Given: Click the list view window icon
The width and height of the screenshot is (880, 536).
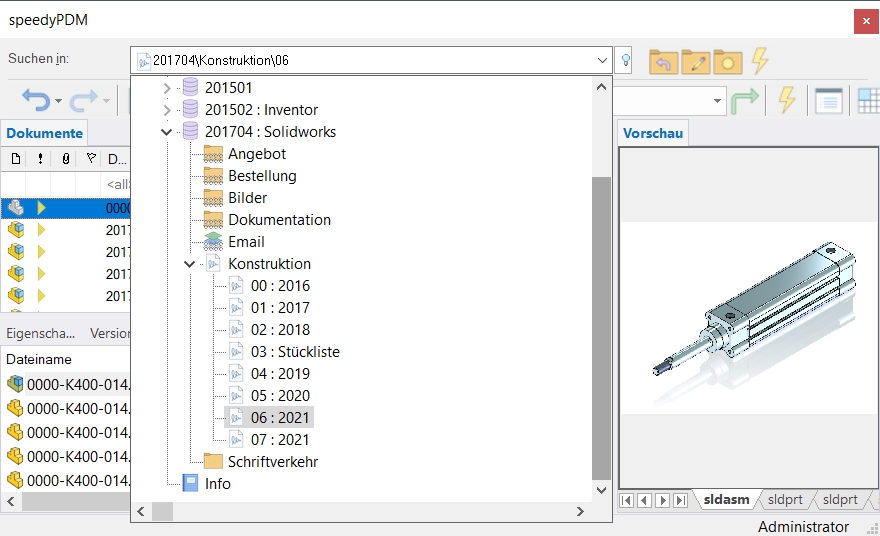Looking at the screenshot, I should coord(827,101).
